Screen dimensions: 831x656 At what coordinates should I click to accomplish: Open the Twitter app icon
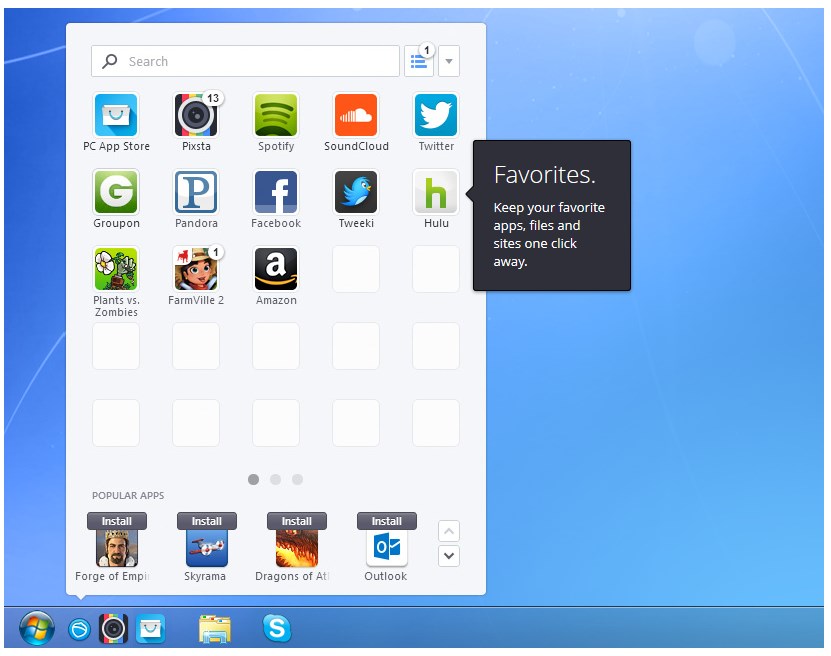click(436, 115)
